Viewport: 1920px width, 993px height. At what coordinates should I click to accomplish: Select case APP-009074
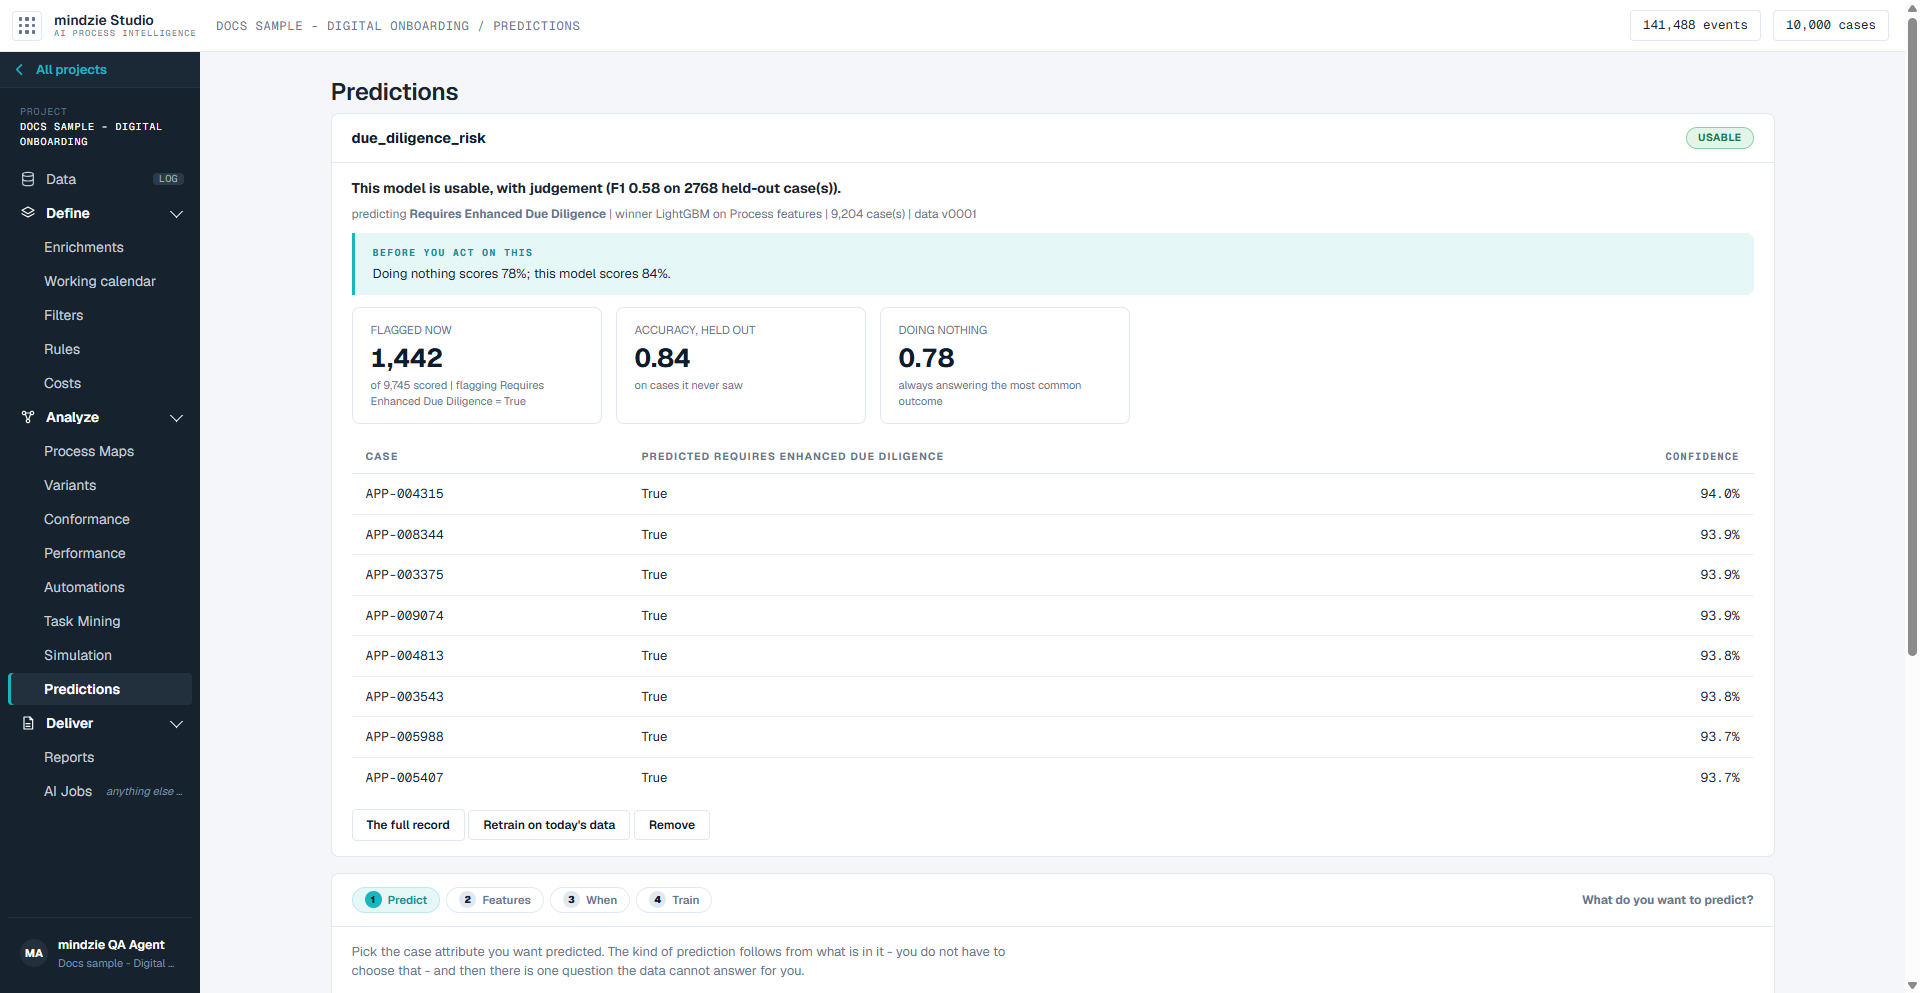pos(404,616)
